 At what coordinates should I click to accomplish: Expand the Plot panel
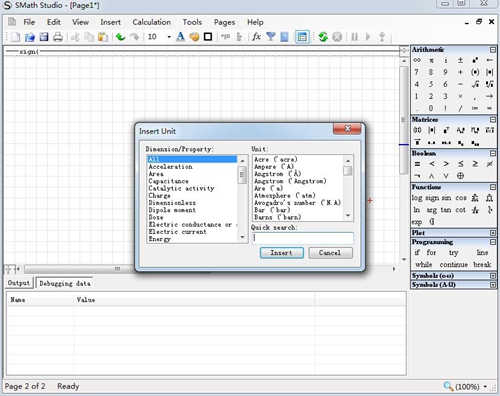(493, 233)
